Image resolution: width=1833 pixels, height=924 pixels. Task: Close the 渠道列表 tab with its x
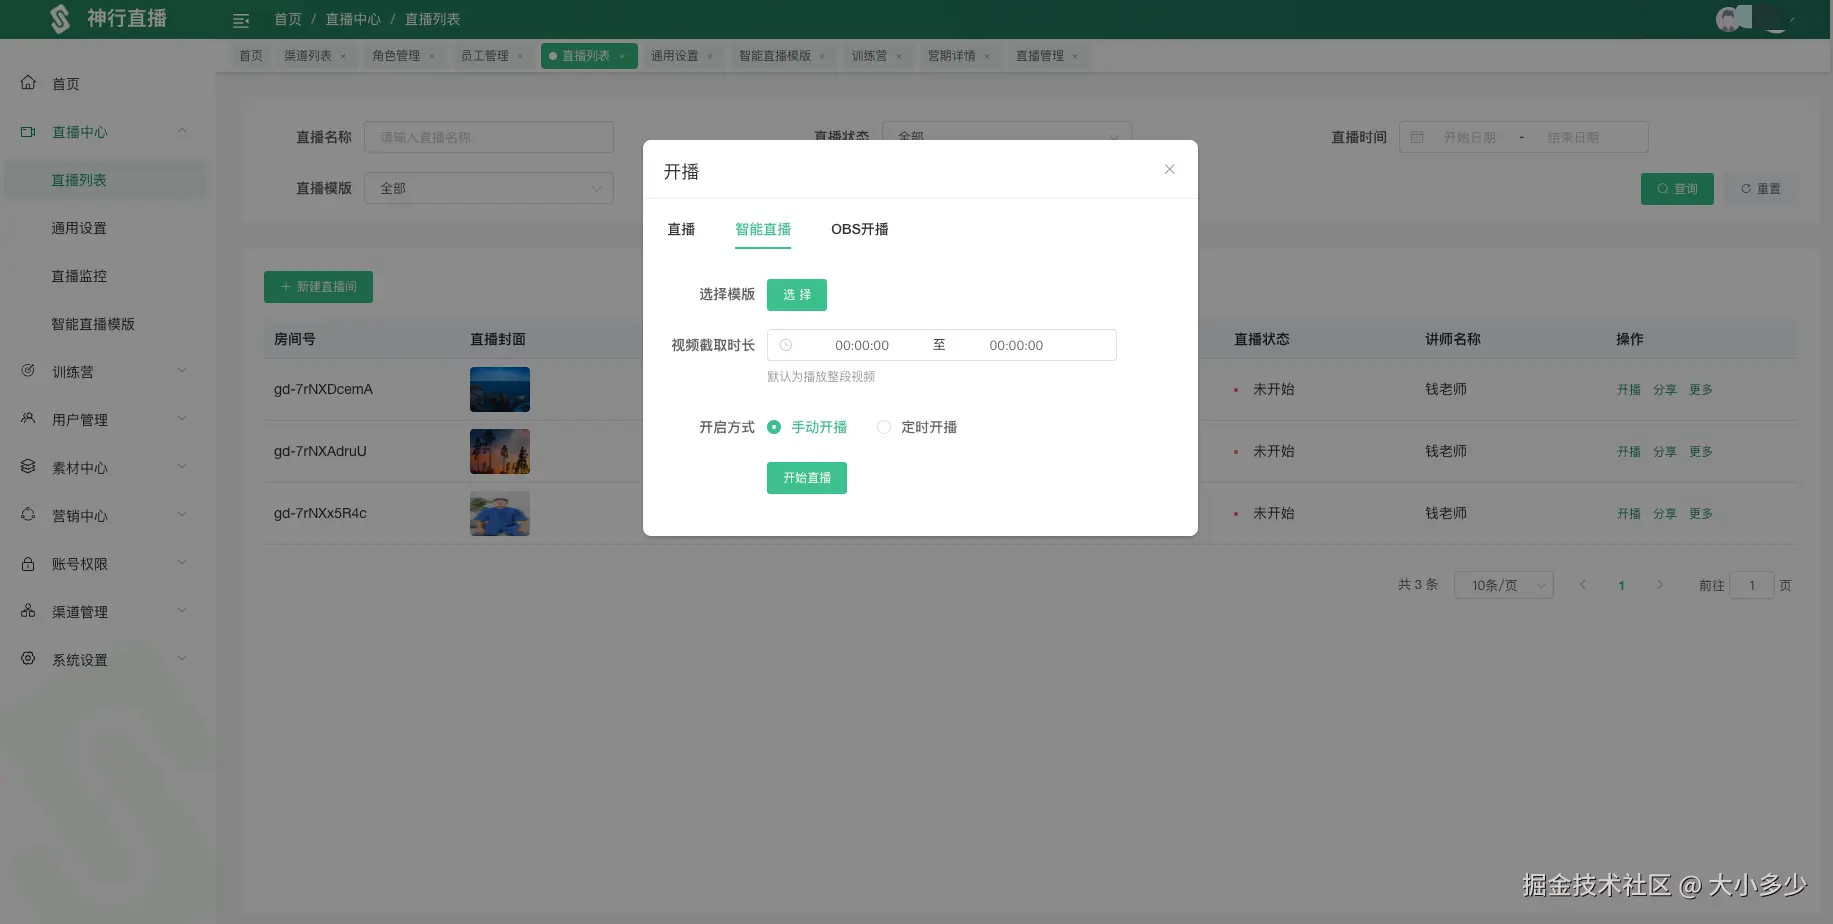[343, 56]
